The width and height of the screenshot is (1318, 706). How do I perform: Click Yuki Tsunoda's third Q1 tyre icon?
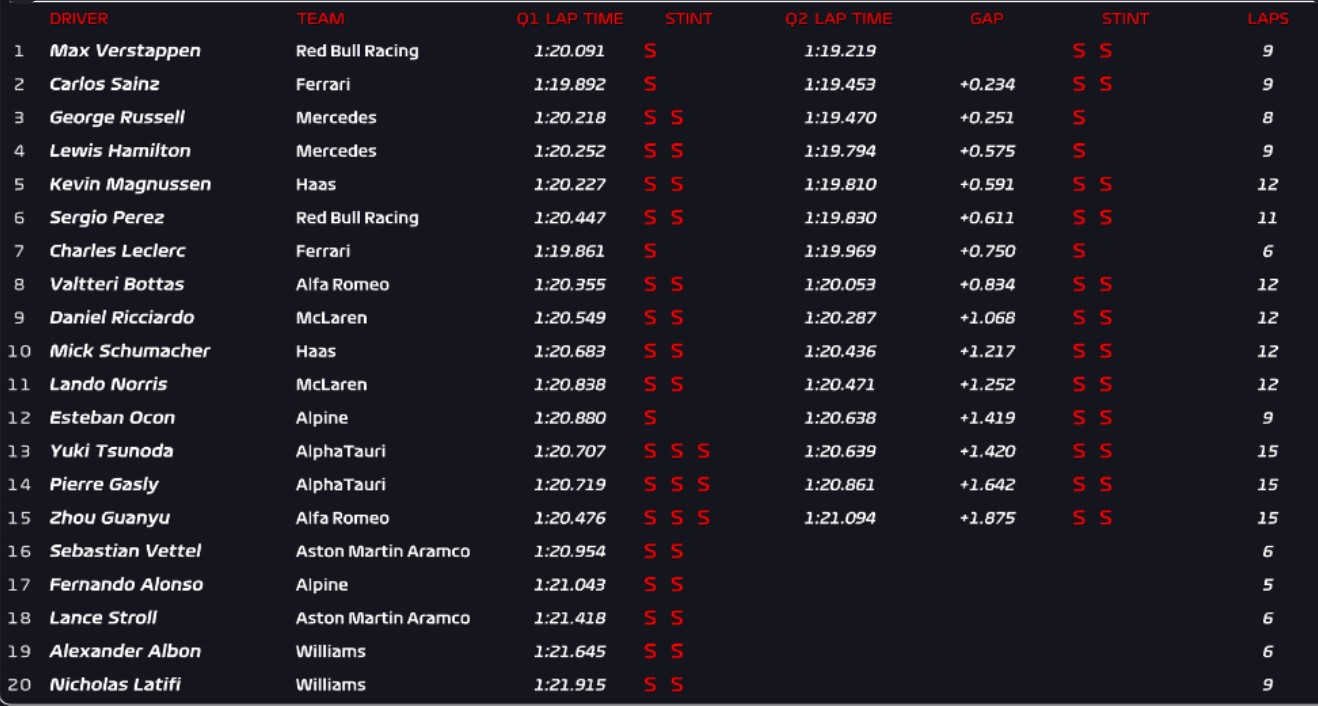(x=704, y=451)
